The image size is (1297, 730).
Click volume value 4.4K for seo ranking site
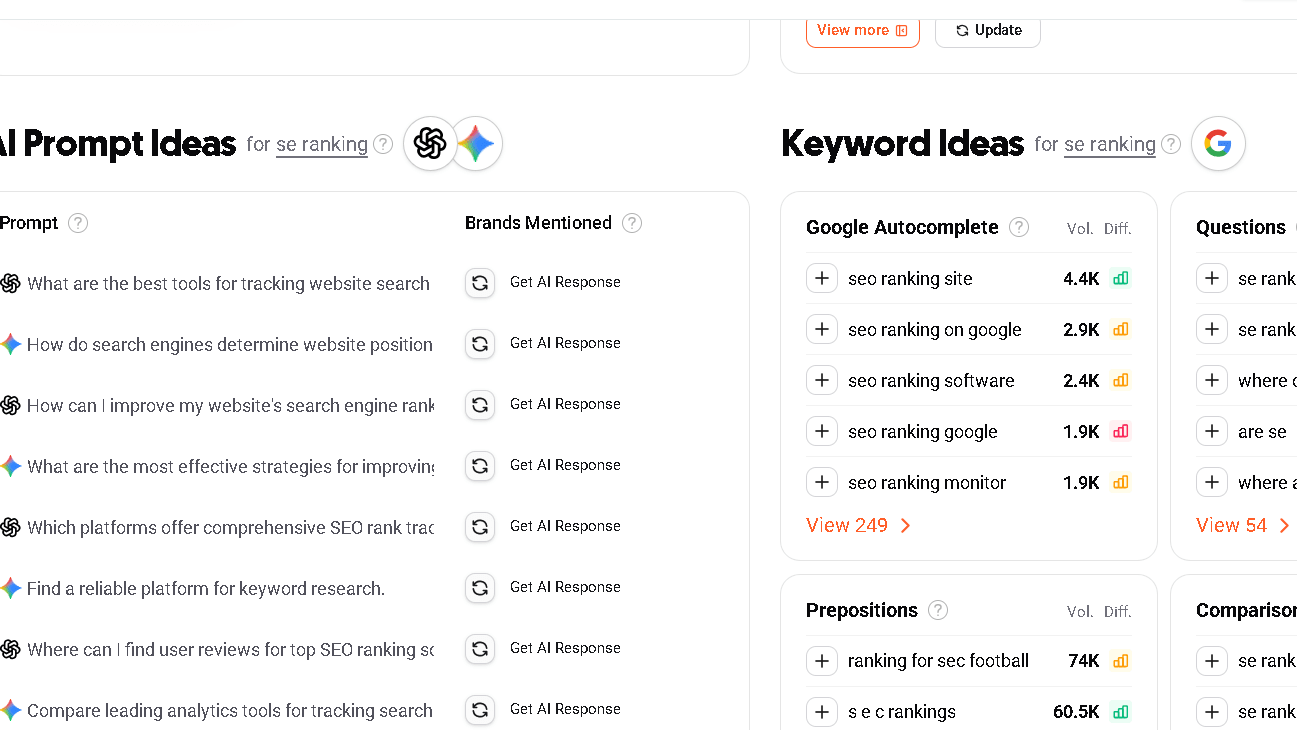(x=1081, y=279)
